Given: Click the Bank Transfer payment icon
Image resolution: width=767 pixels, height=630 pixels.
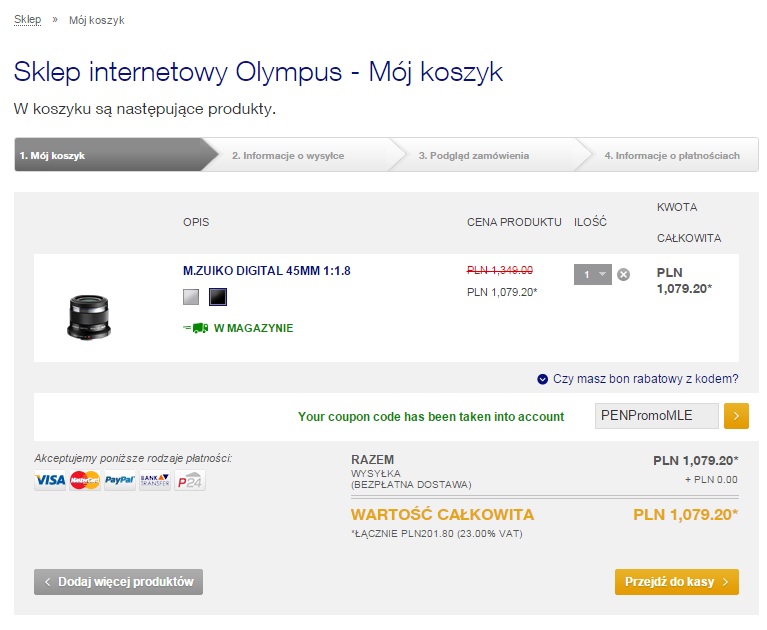Looking at the screenshot, I should (x=155, y=481).
